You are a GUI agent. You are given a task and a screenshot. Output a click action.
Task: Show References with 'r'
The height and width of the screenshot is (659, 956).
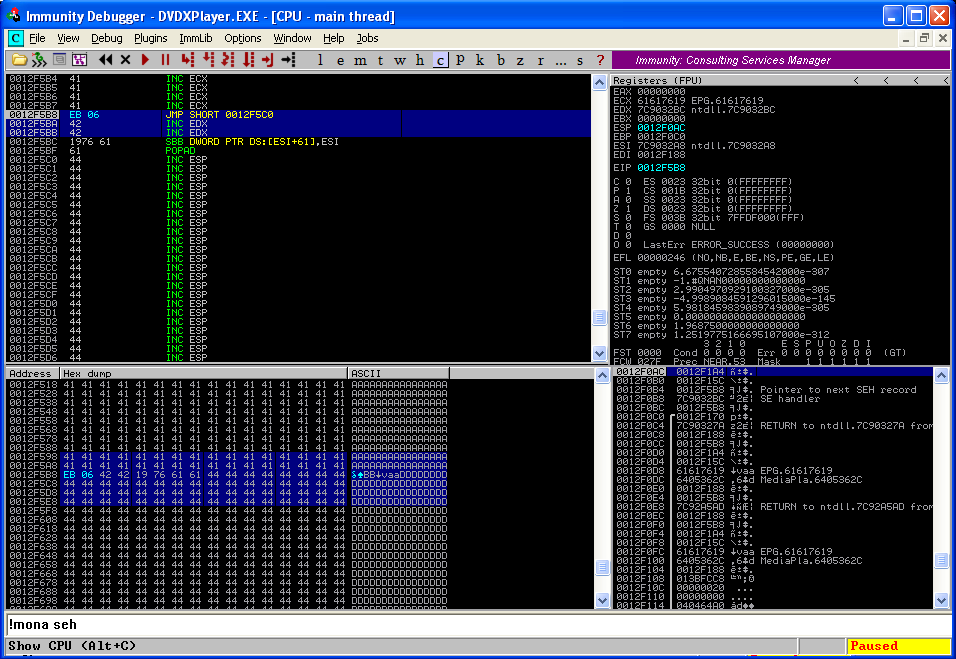click(x=541, y=60)
